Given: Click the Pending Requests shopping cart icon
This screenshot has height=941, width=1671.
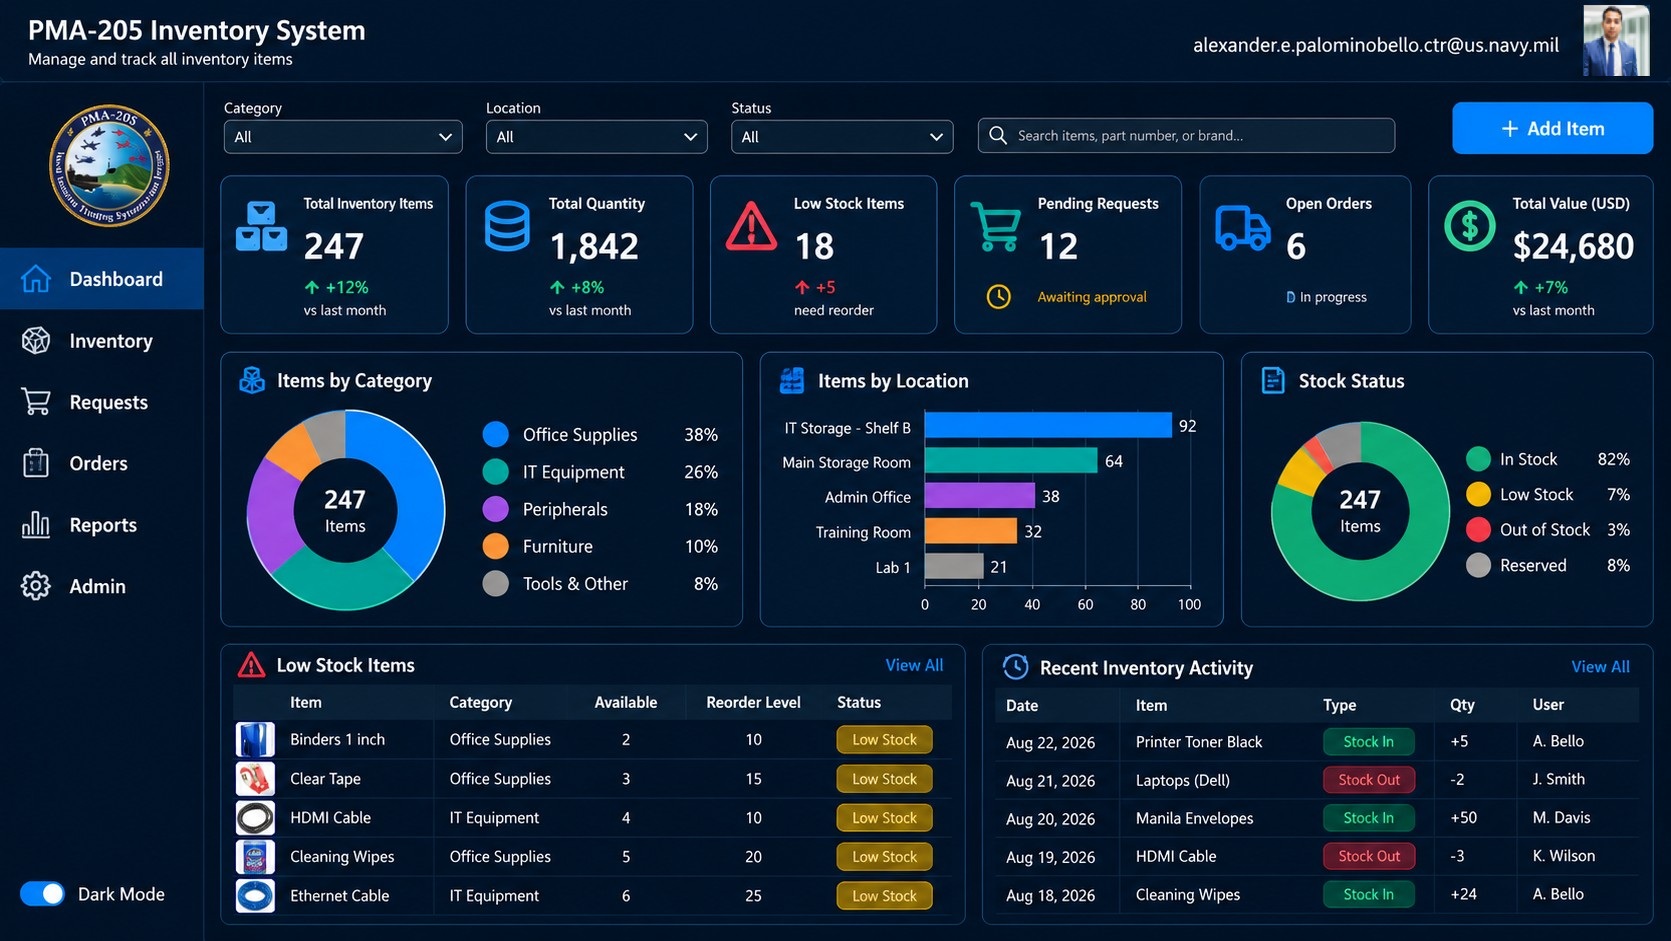Looking at the screenshot, I should (996, 226).
